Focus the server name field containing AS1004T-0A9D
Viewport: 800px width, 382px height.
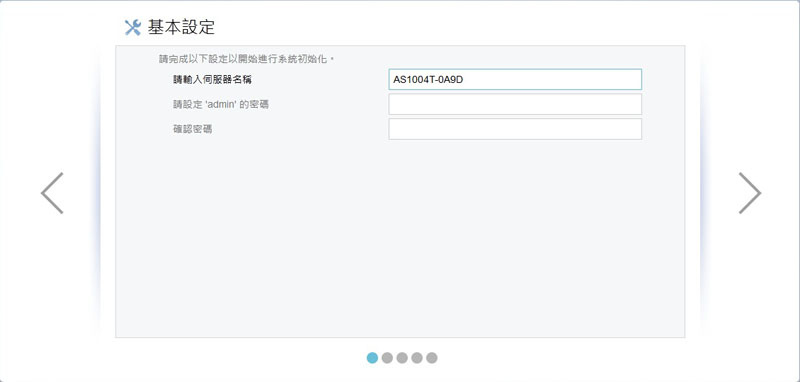pos(515,80)
